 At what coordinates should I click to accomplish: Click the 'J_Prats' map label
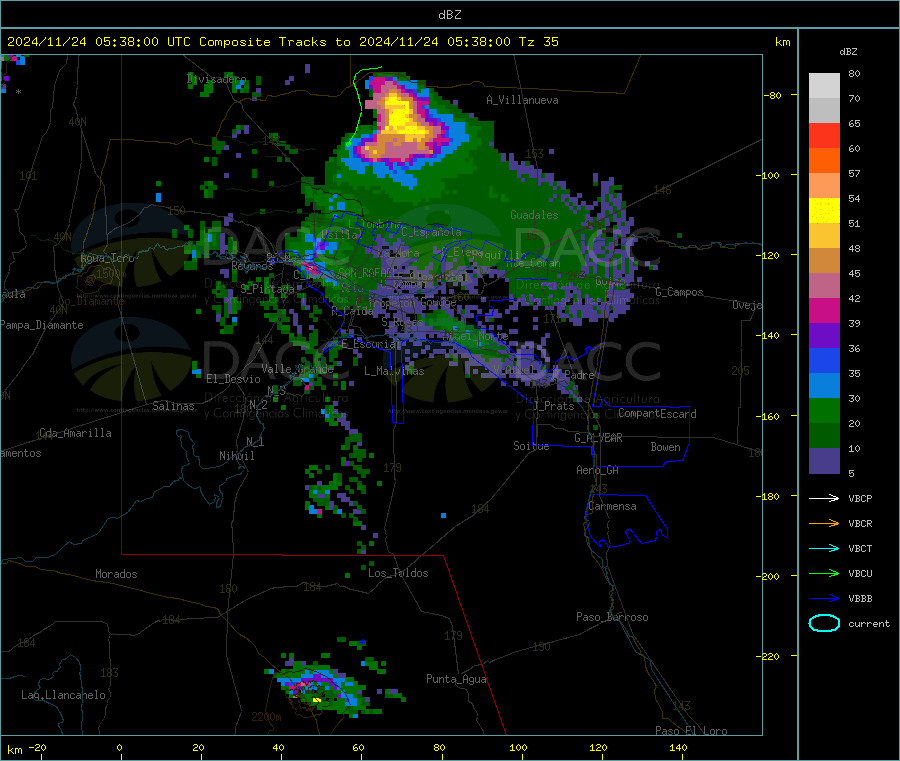coord(554,406)
